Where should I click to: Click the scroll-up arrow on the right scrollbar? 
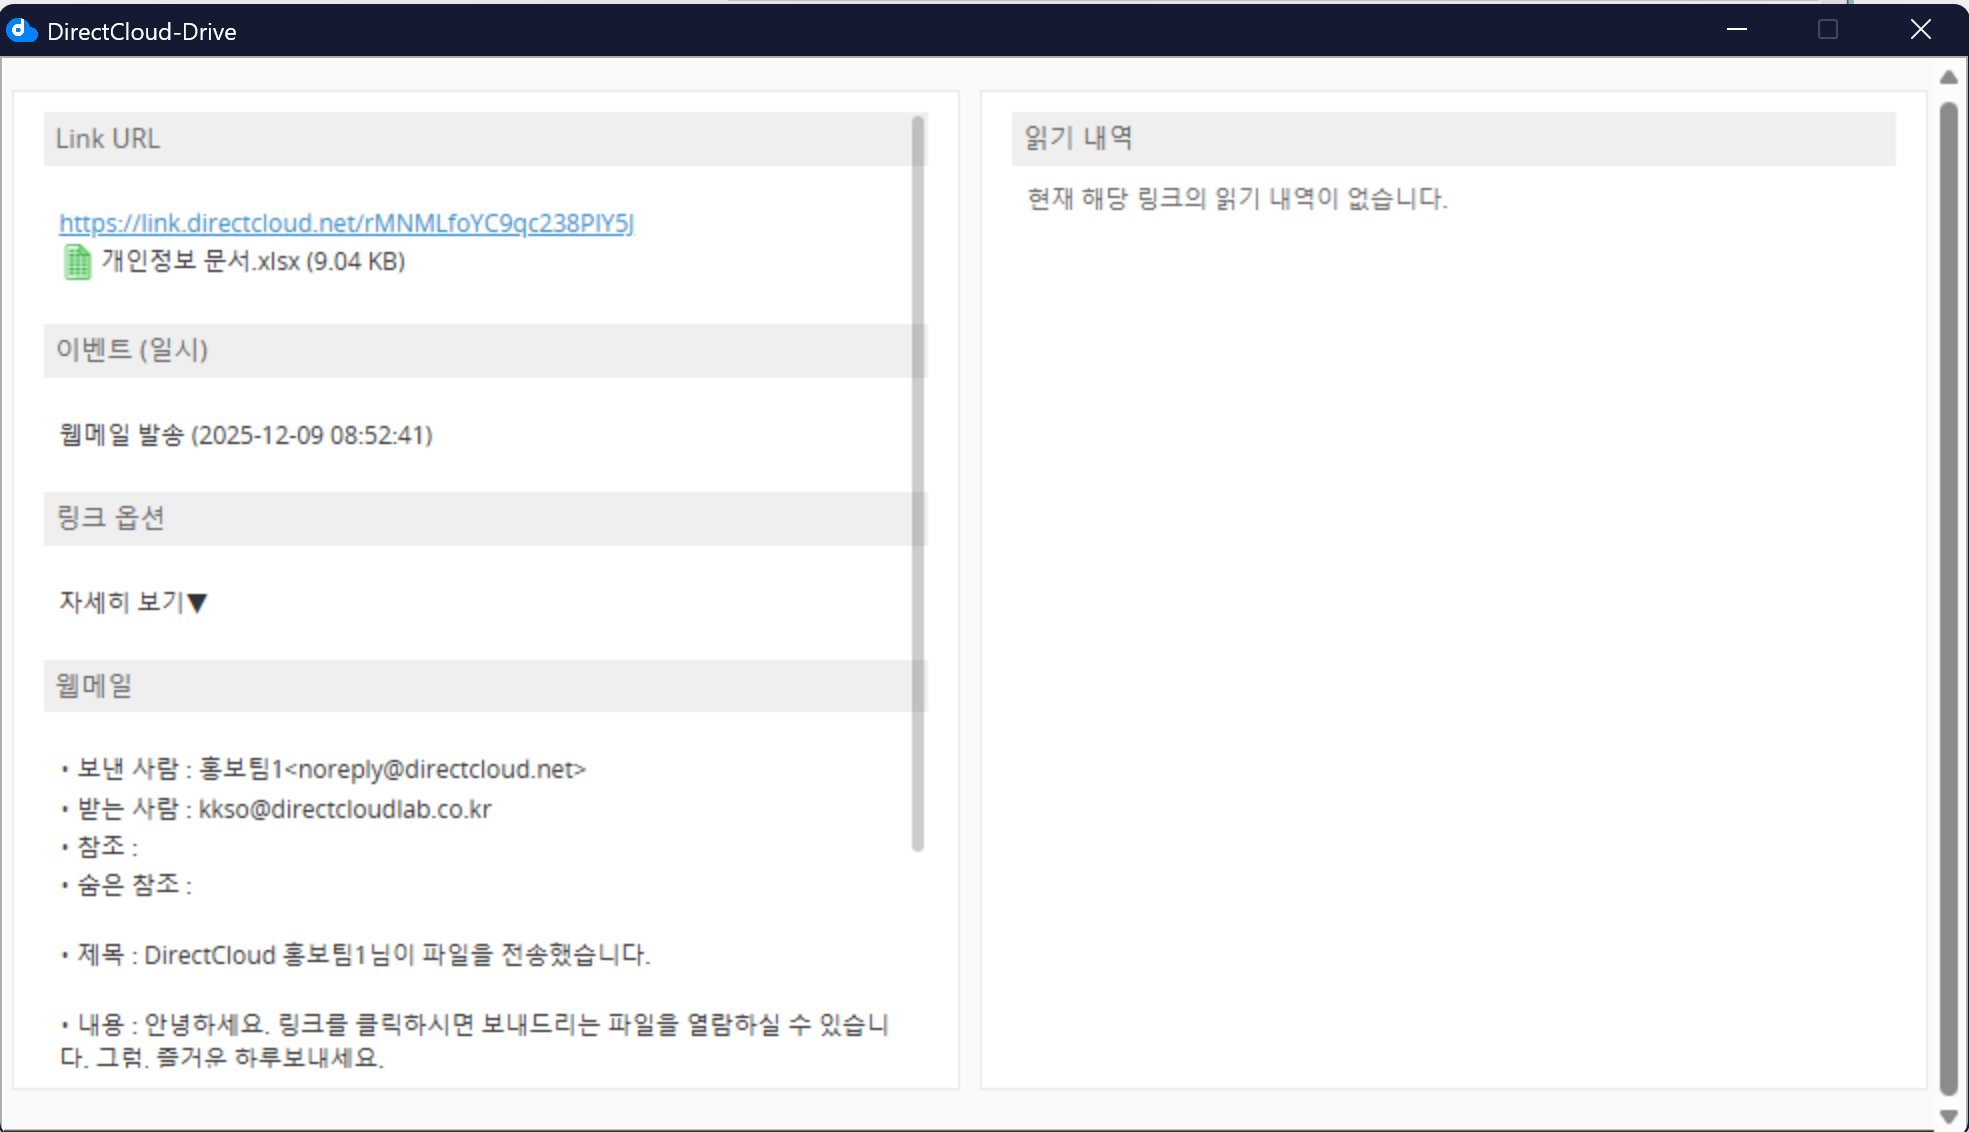[1948, 78]
